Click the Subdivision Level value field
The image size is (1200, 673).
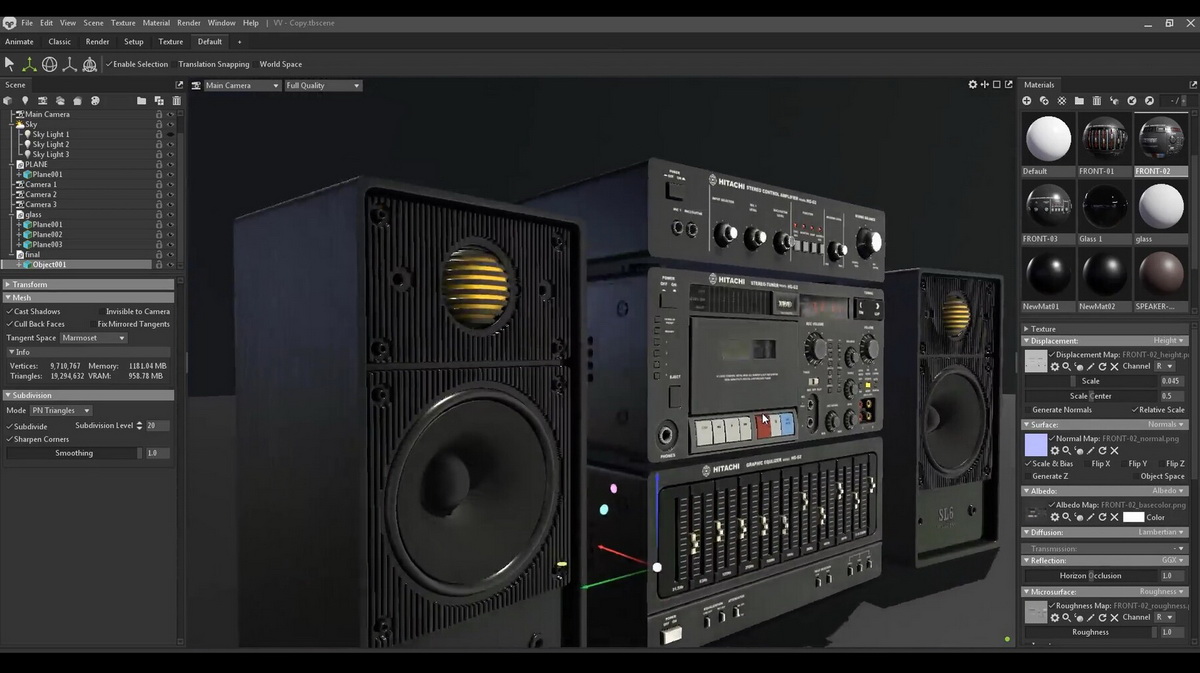click(x=157, y=426)
